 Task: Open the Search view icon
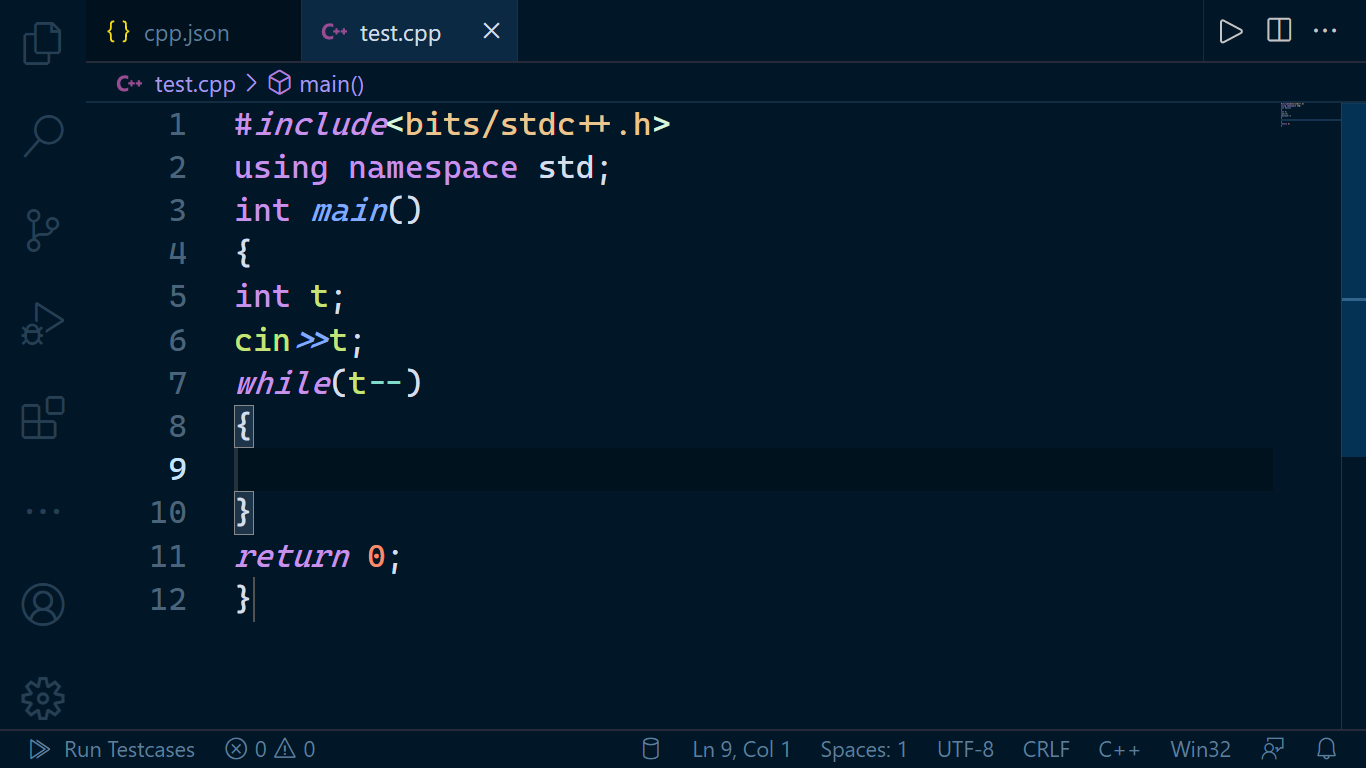42,135
